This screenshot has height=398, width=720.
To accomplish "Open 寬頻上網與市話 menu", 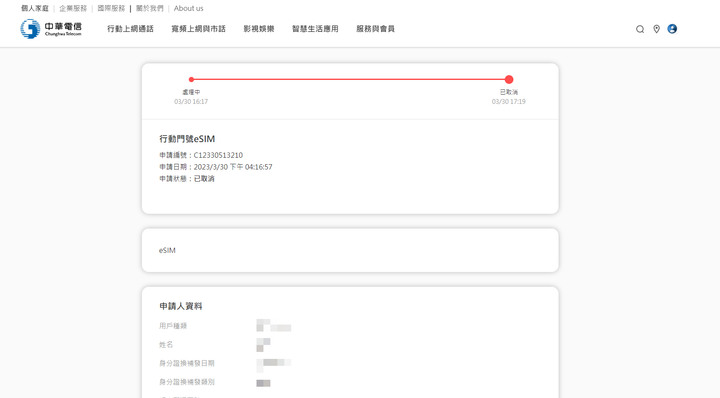I will [x=198, y=29].
